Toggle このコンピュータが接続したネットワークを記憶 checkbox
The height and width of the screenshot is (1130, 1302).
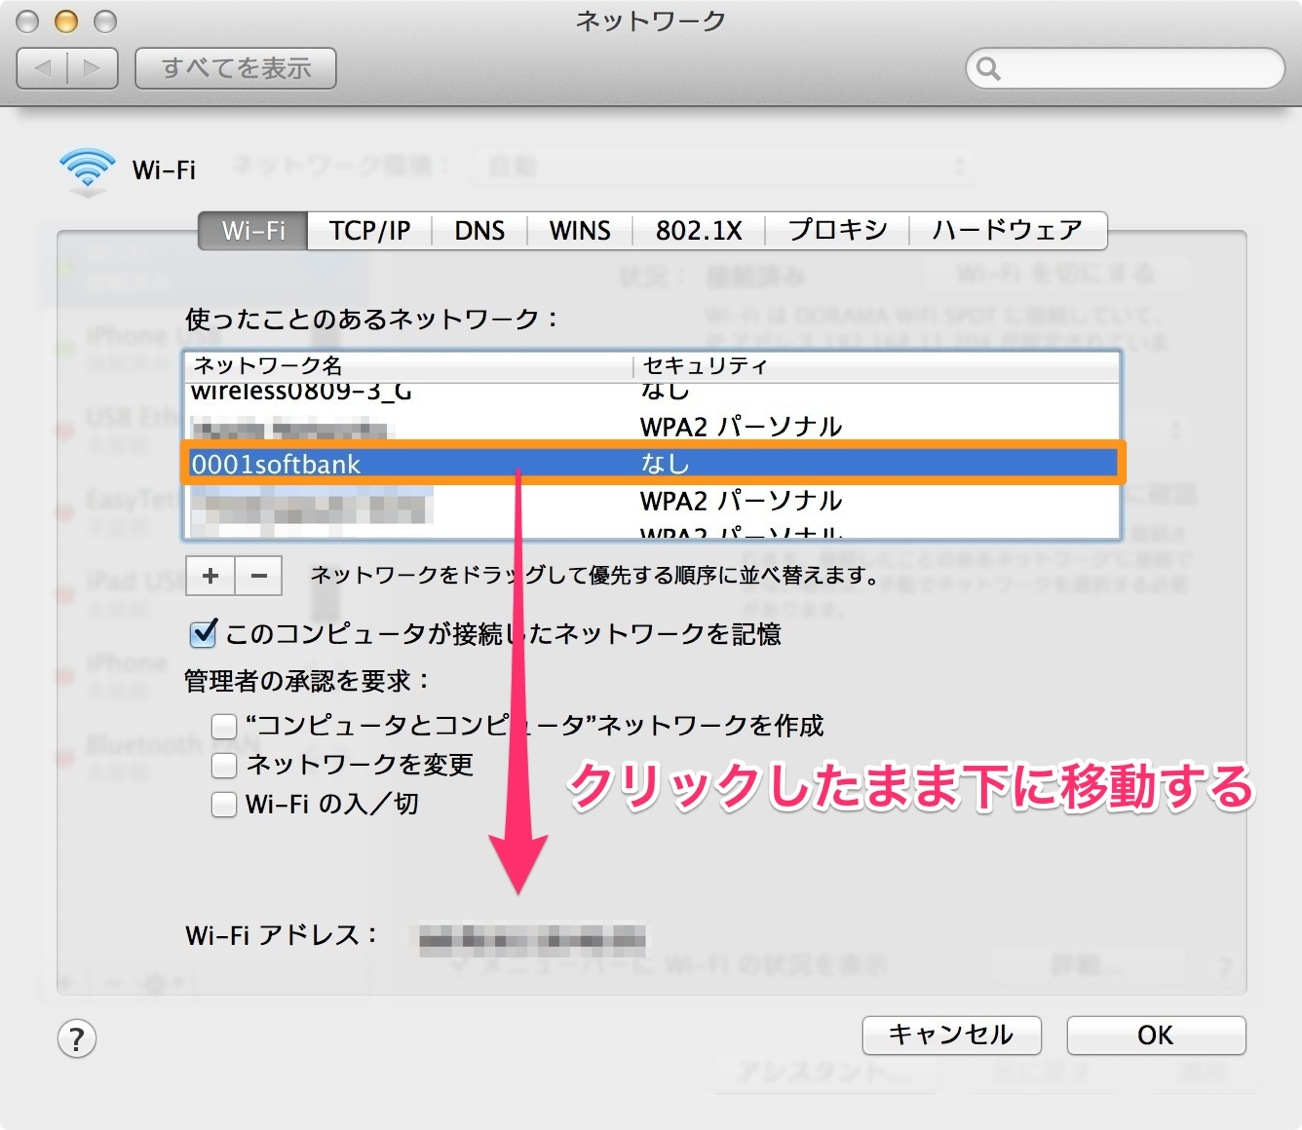203,633
